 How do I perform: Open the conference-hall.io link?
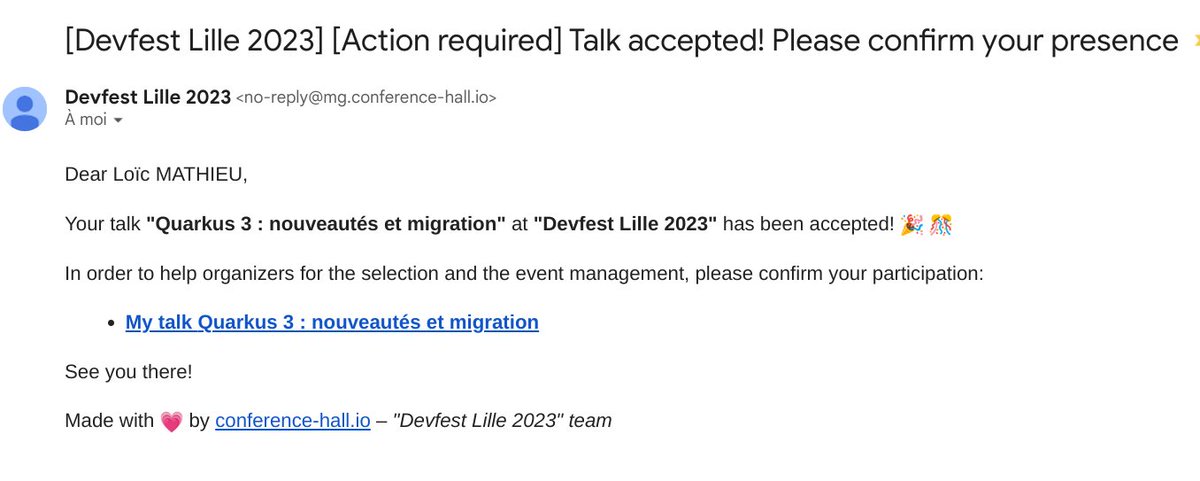coord(293,421)
